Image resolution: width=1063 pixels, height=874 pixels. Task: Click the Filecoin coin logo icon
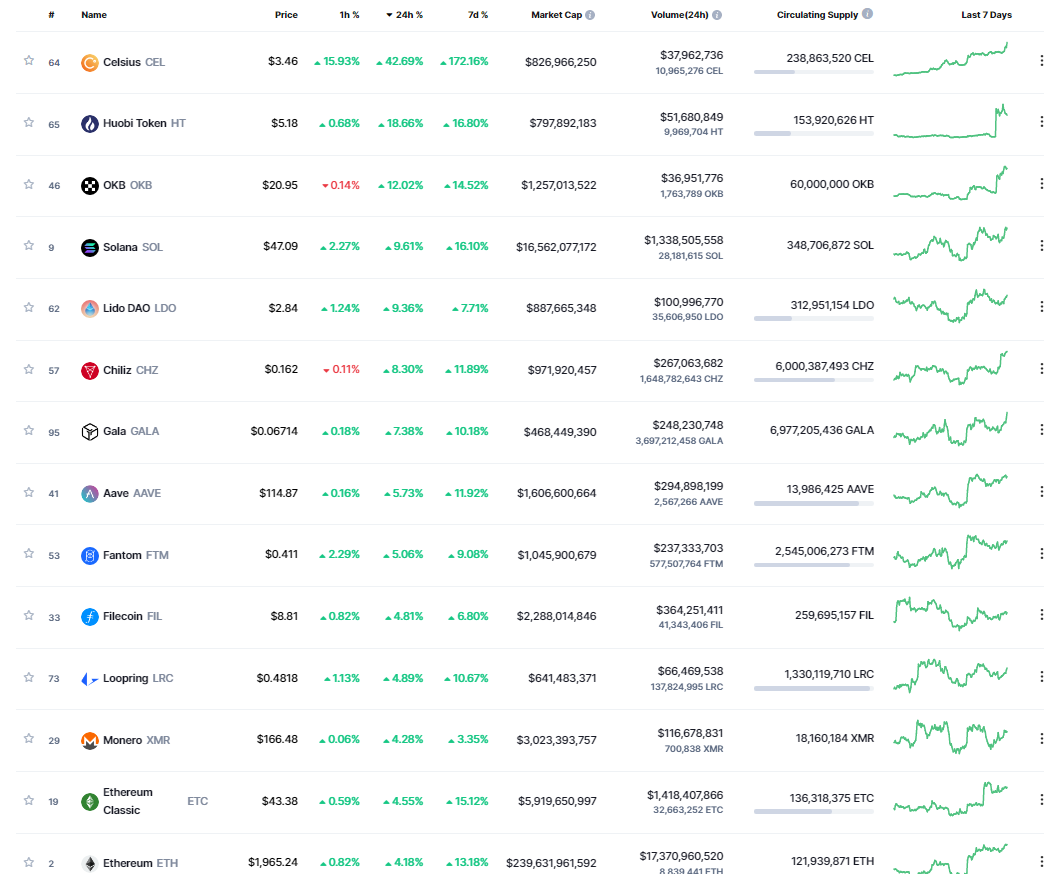89,617
